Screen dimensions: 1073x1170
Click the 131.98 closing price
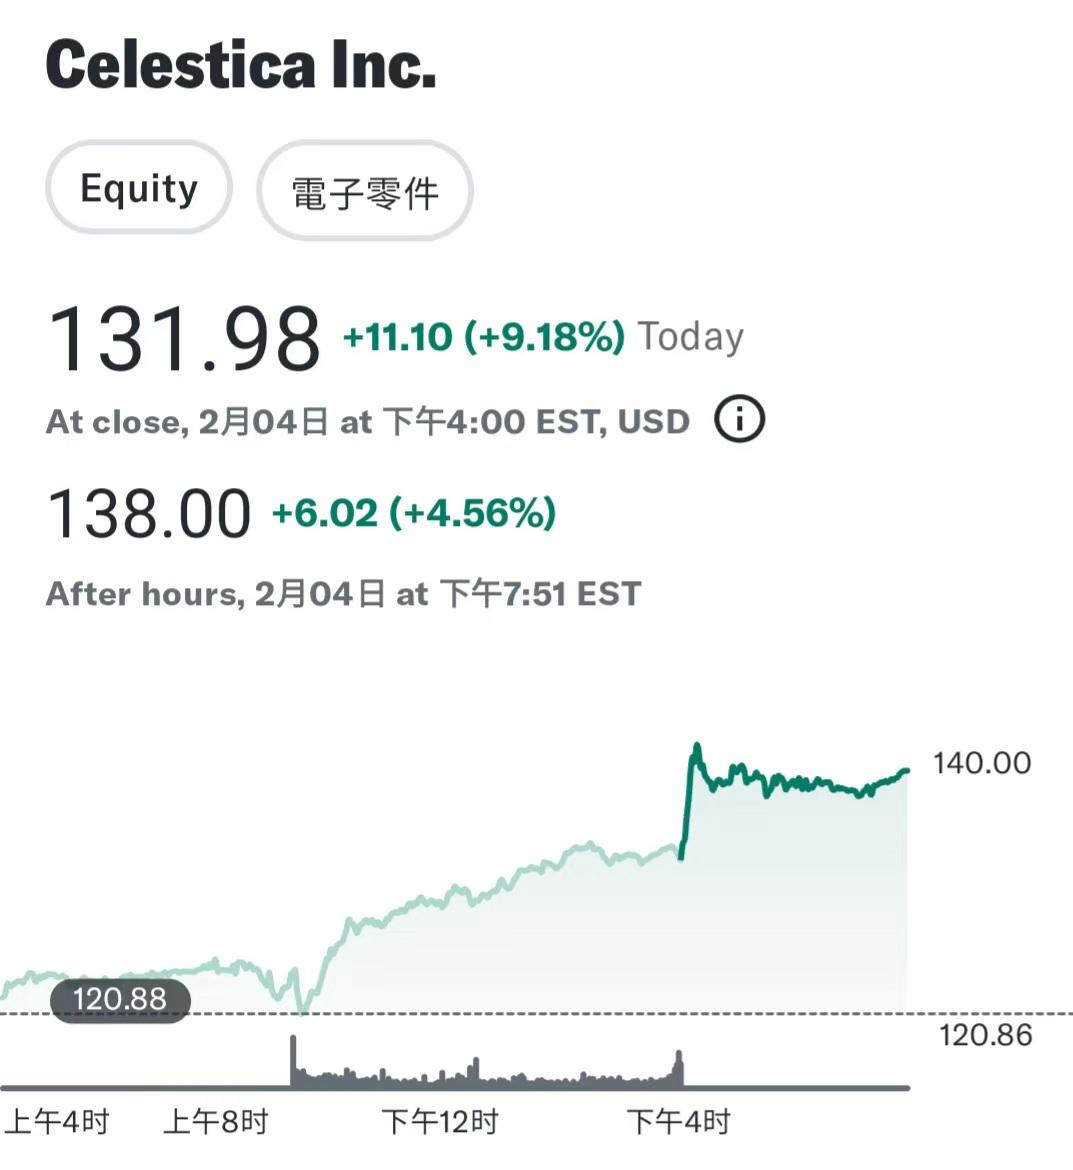point(184,339)
